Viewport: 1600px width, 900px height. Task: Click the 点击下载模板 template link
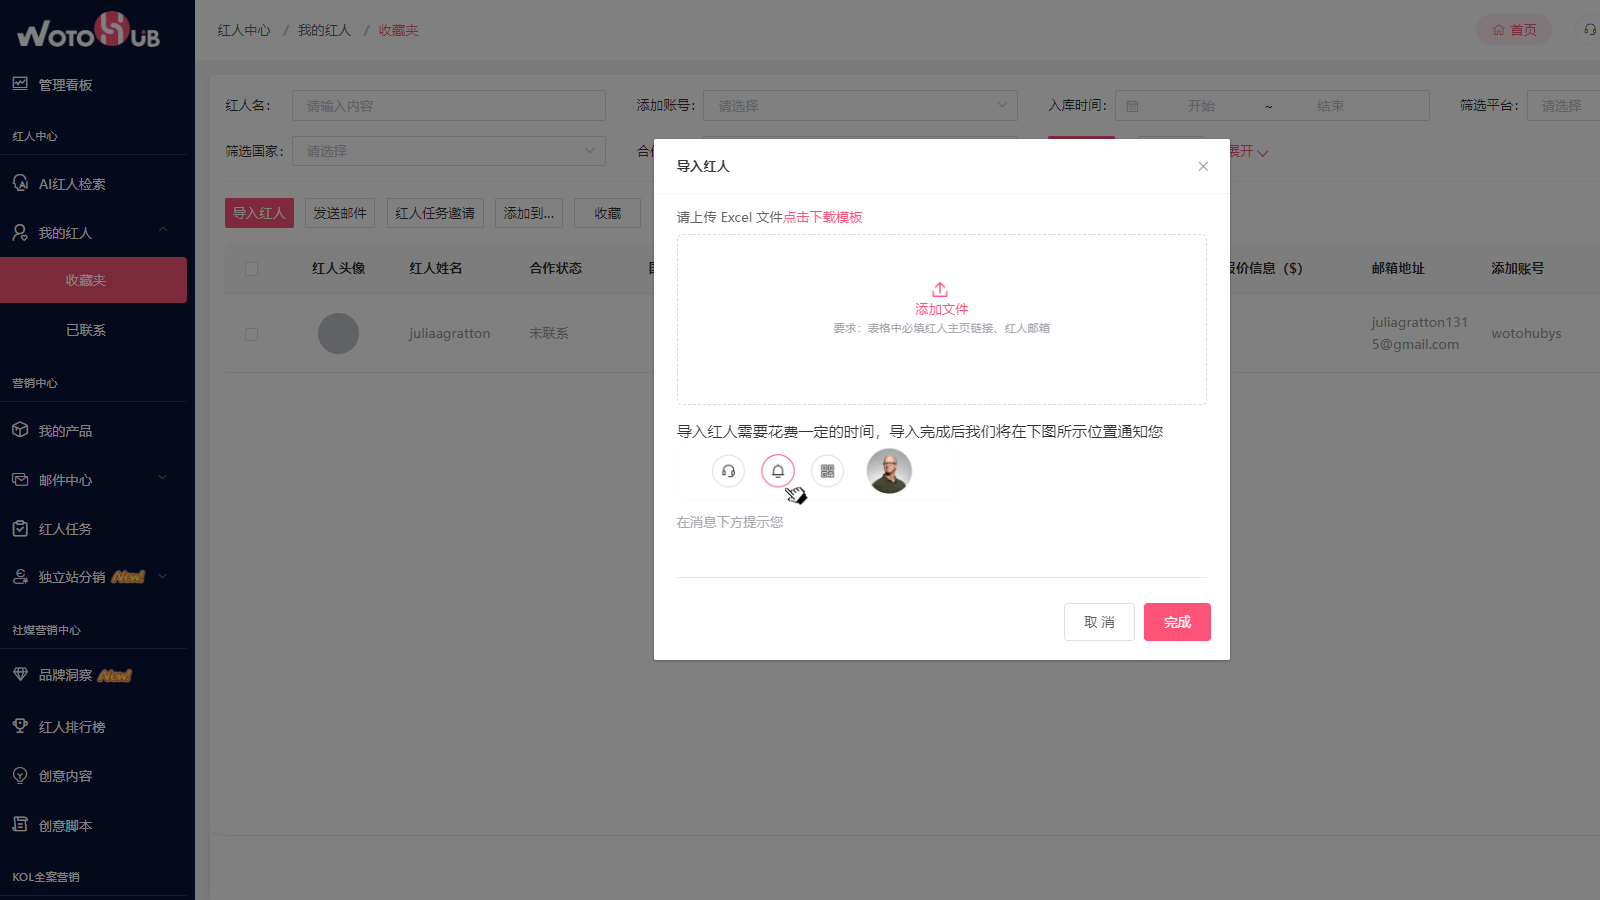coord(825,216)
